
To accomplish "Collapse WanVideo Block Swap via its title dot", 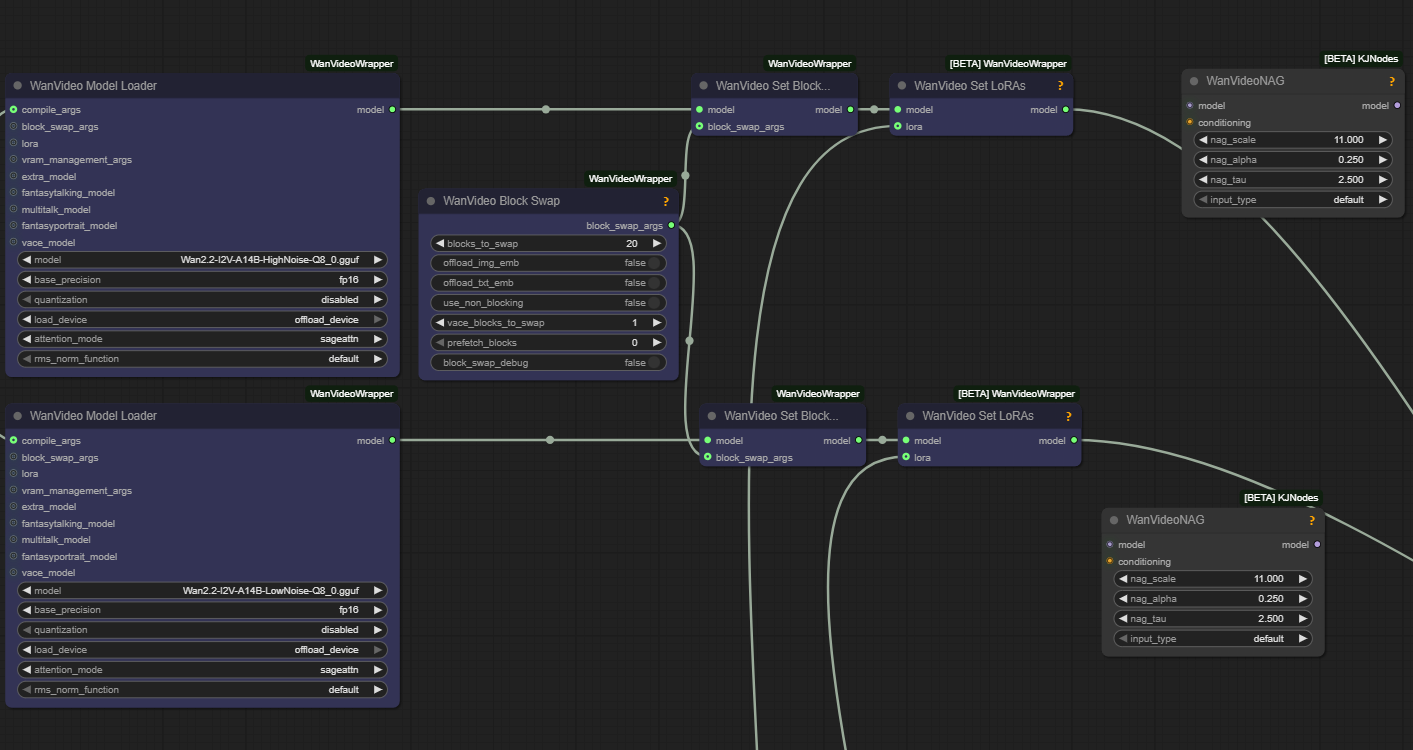I will [x=431, y=201].
